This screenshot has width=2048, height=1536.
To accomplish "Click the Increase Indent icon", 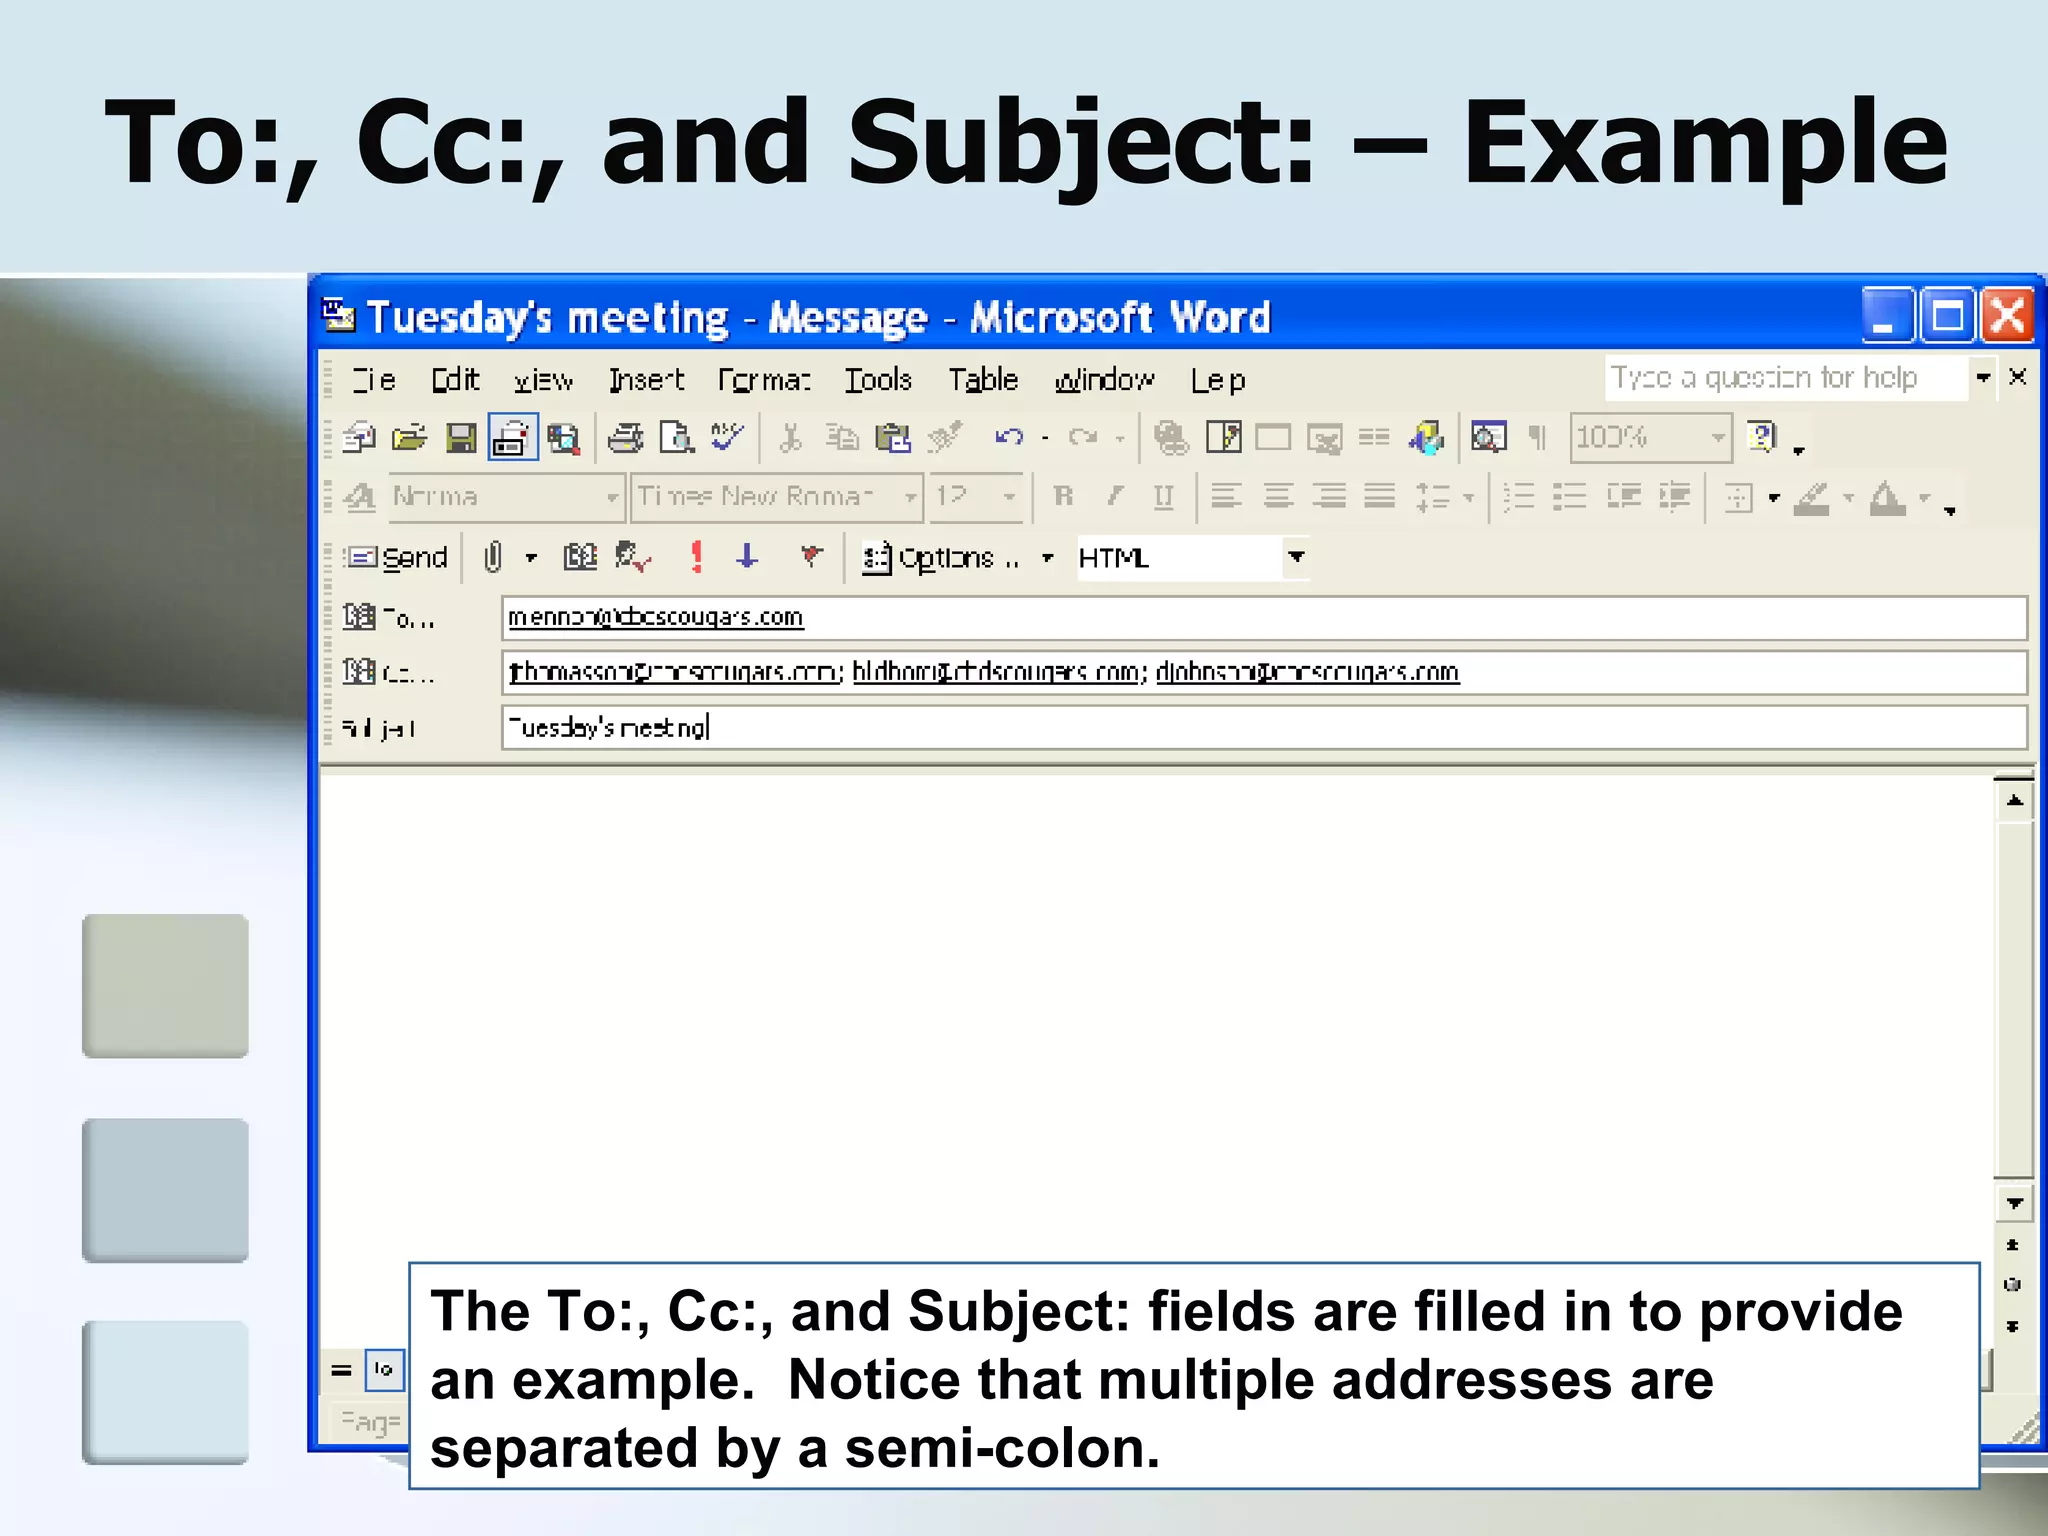I will pos(1674,497).
